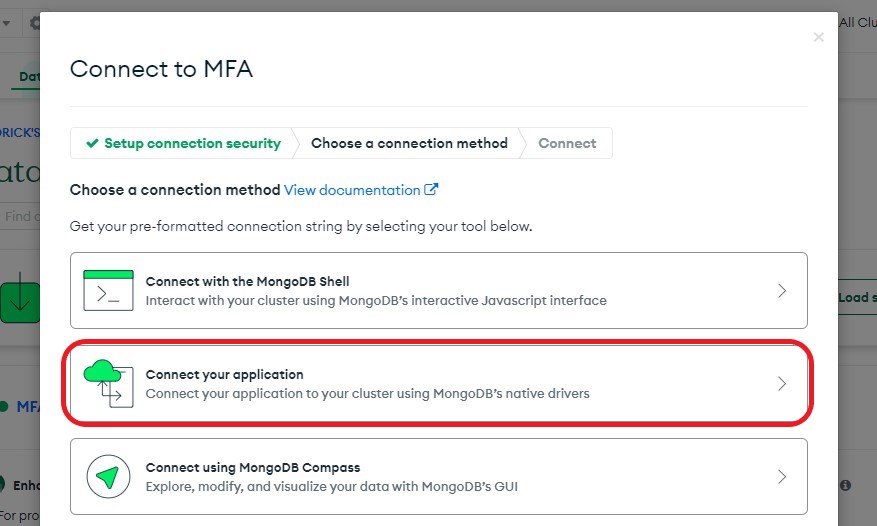
Task: Open the View documentation link
Action: (351, 190)
